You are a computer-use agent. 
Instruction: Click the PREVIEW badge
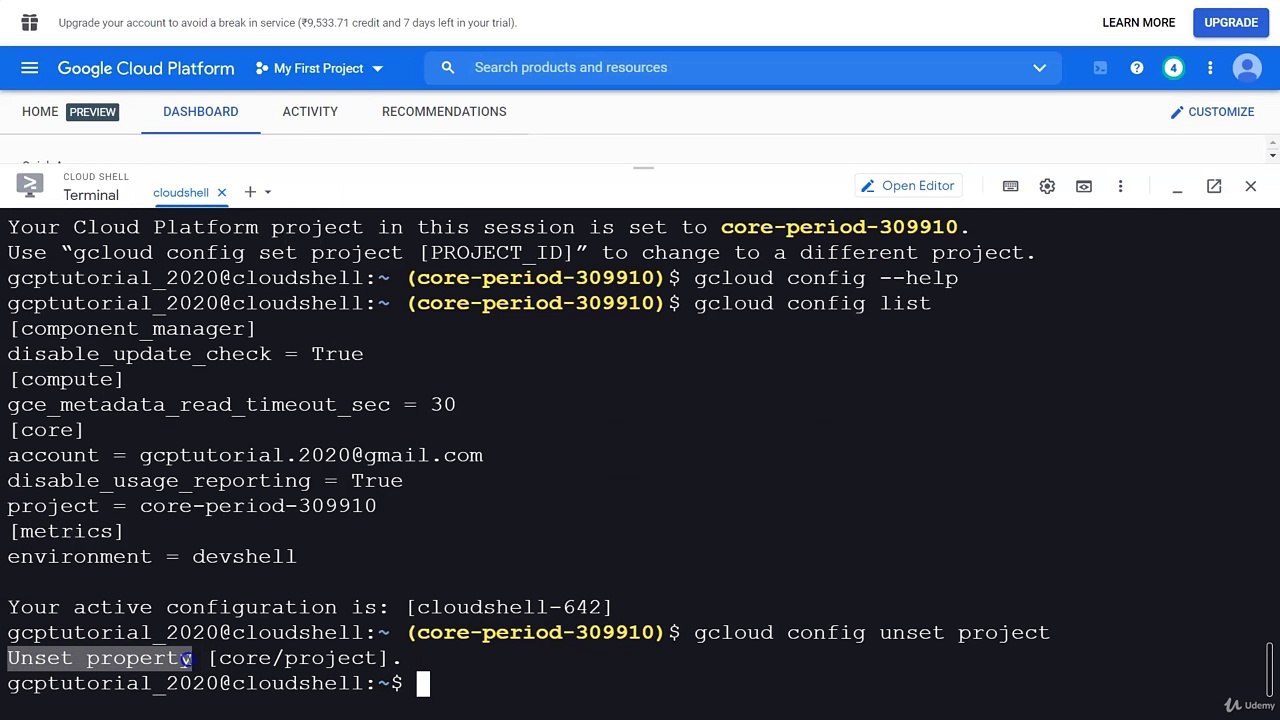coord(92,112)
